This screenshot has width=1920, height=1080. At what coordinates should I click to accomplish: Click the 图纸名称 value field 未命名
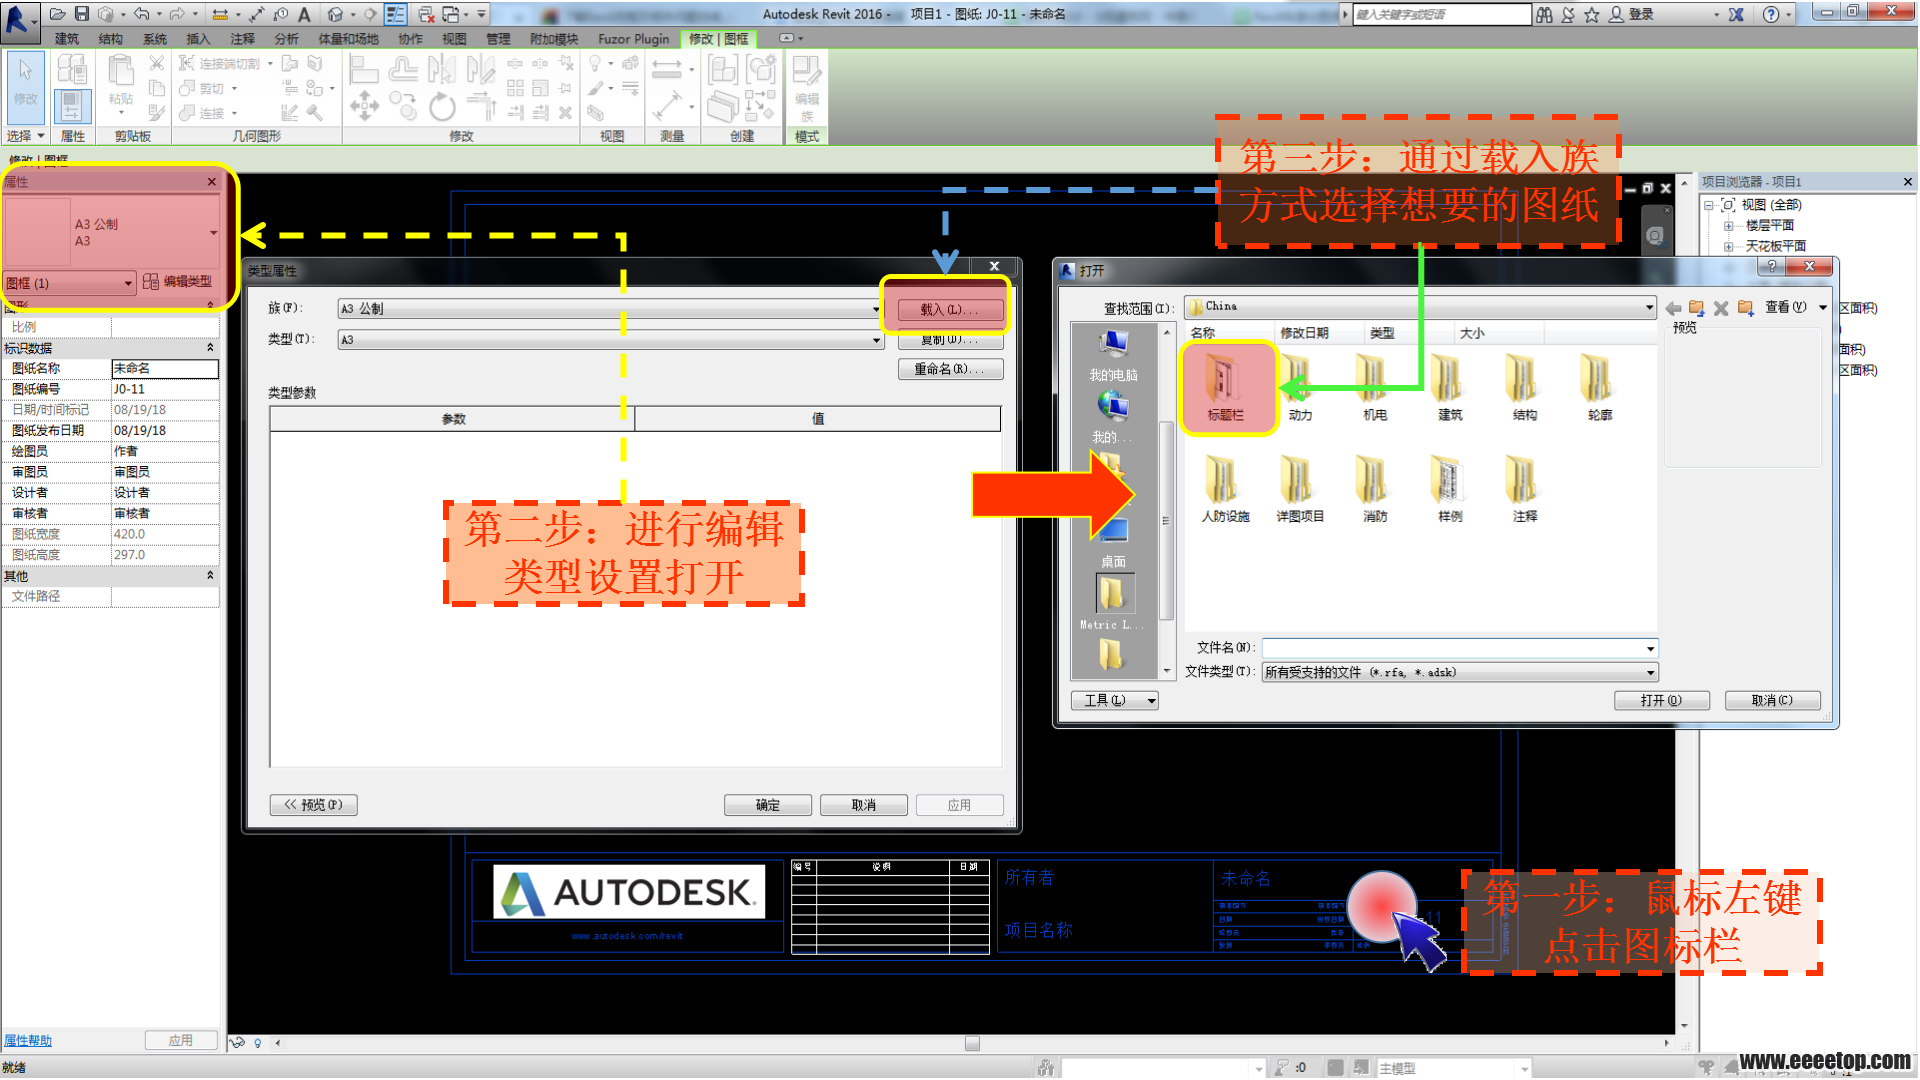tap(165, 368)
